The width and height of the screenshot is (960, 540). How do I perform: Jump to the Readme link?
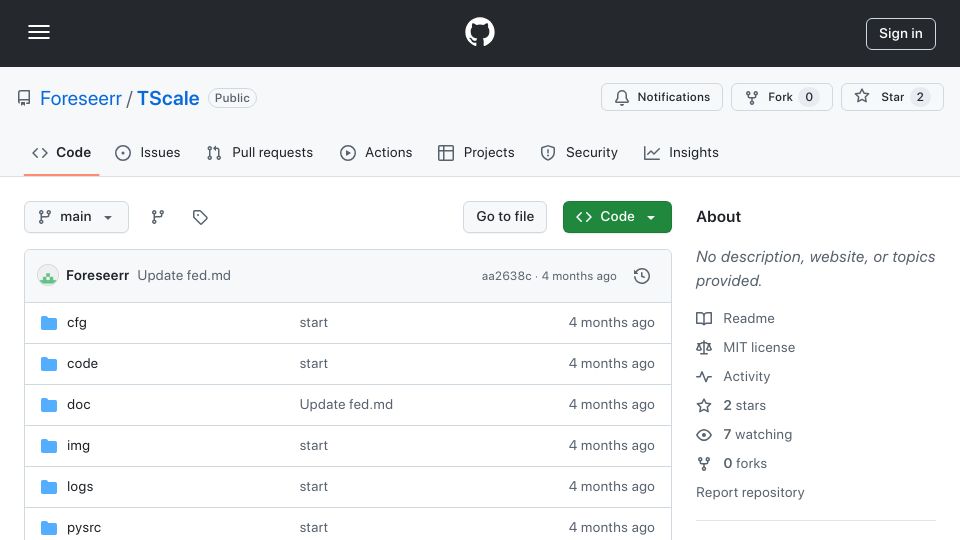(x=749, y=318)
